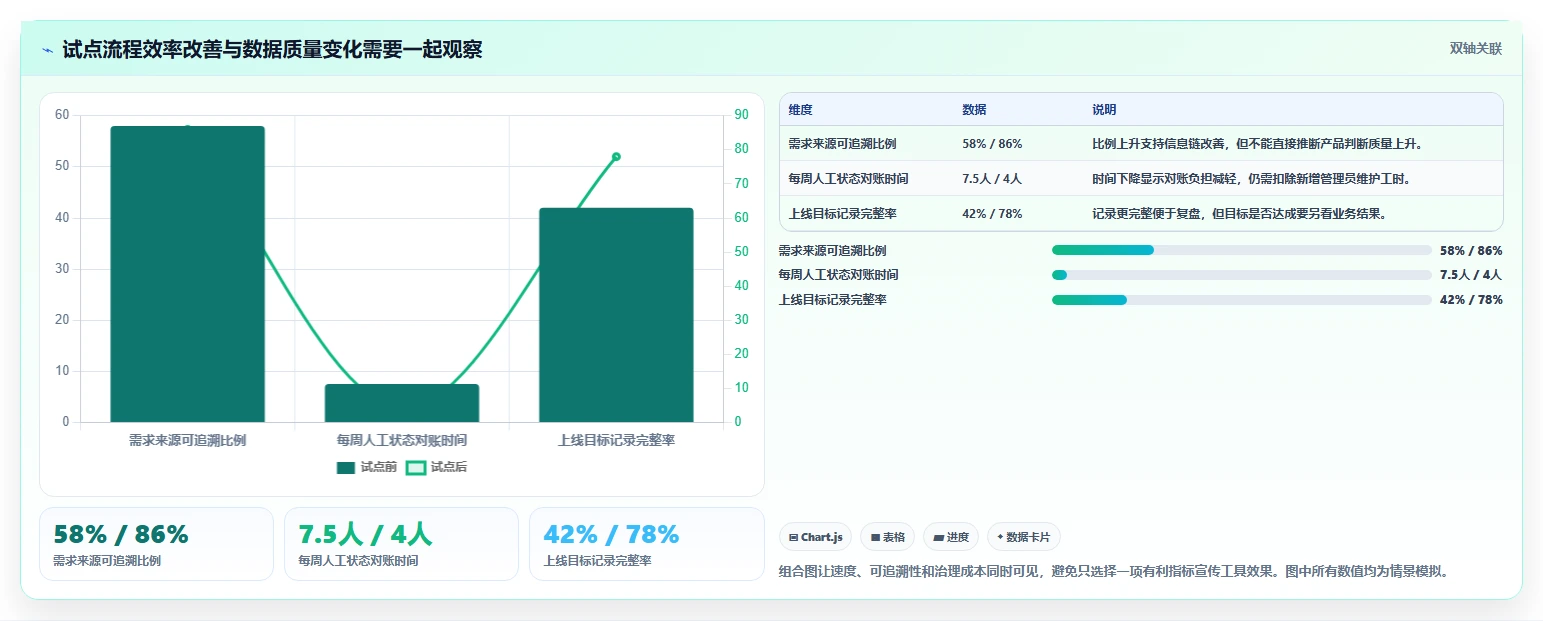
Task: Click the Chart.js chip
Action: [x=815, y=537]
